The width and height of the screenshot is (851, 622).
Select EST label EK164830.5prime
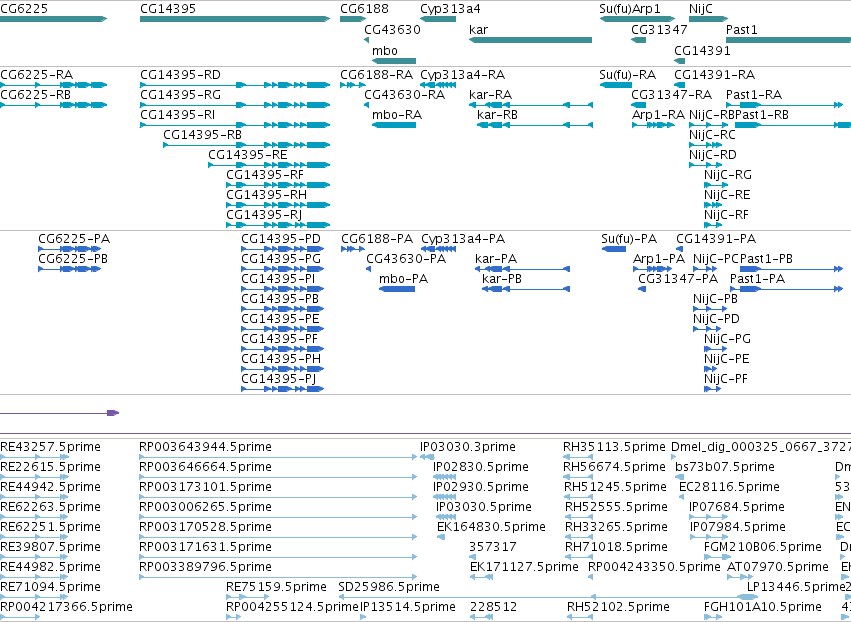click(x=491, y=526)
